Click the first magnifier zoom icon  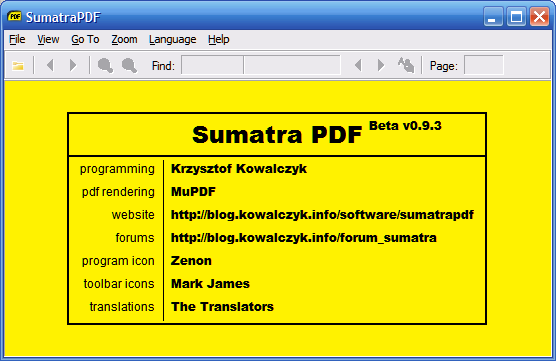(105, 66)
